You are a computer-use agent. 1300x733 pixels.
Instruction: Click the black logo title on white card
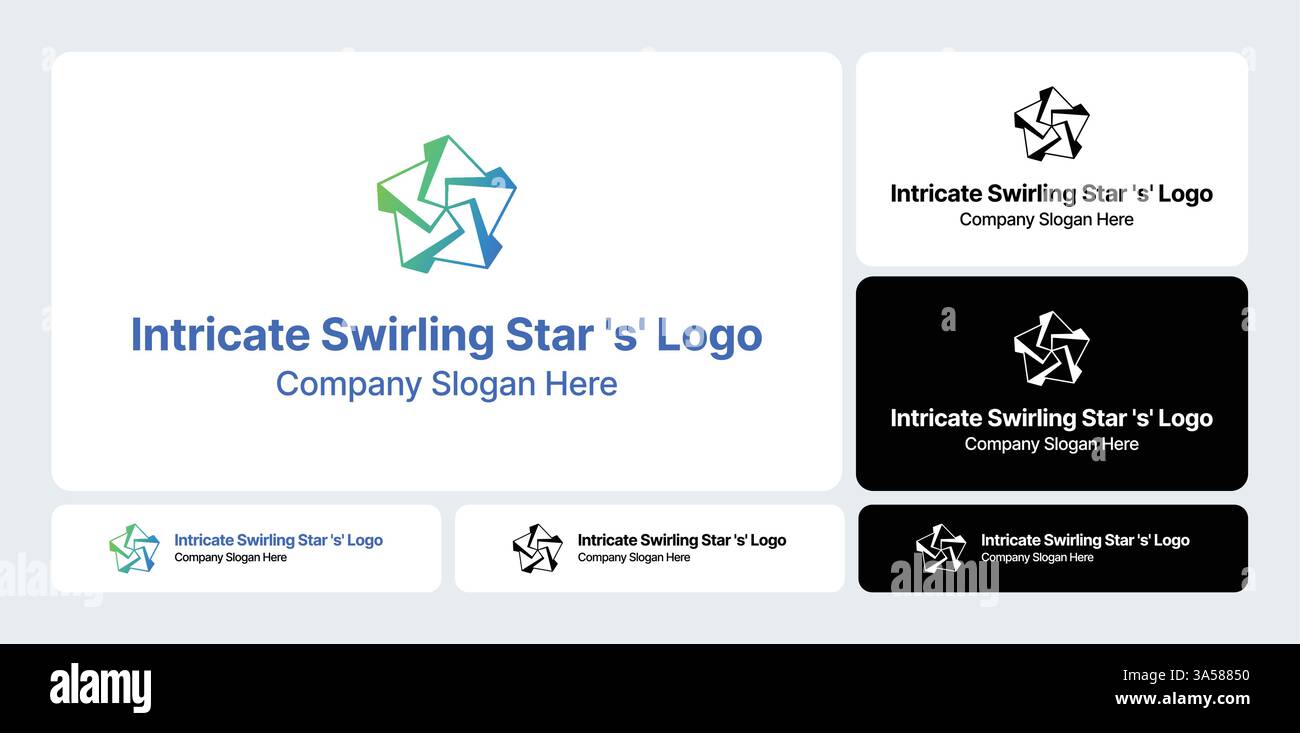pos(1051,194)
